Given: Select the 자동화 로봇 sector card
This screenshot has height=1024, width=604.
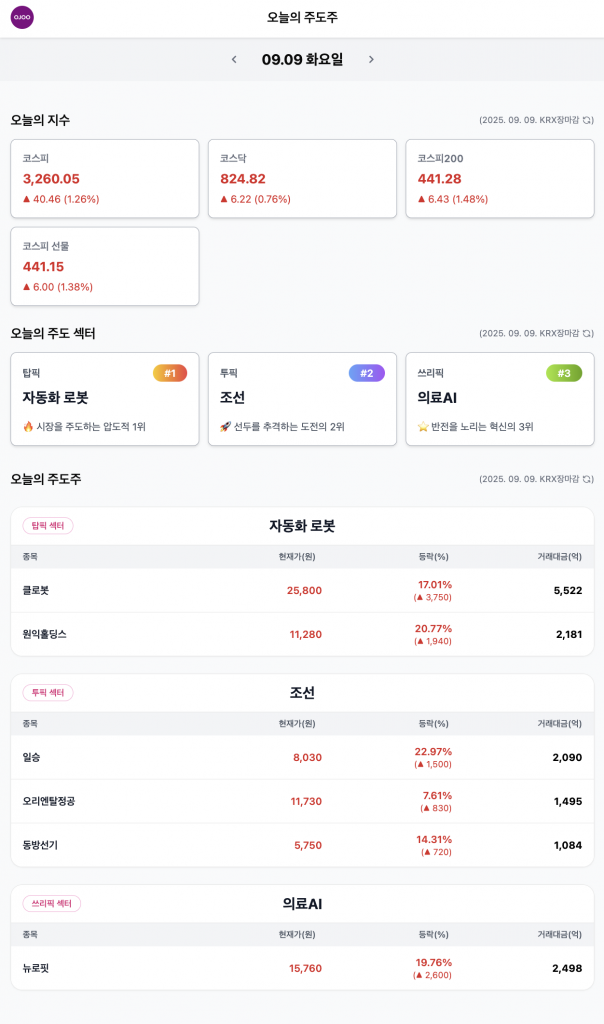Looking at the screenshot, I should tap(105, 399).
